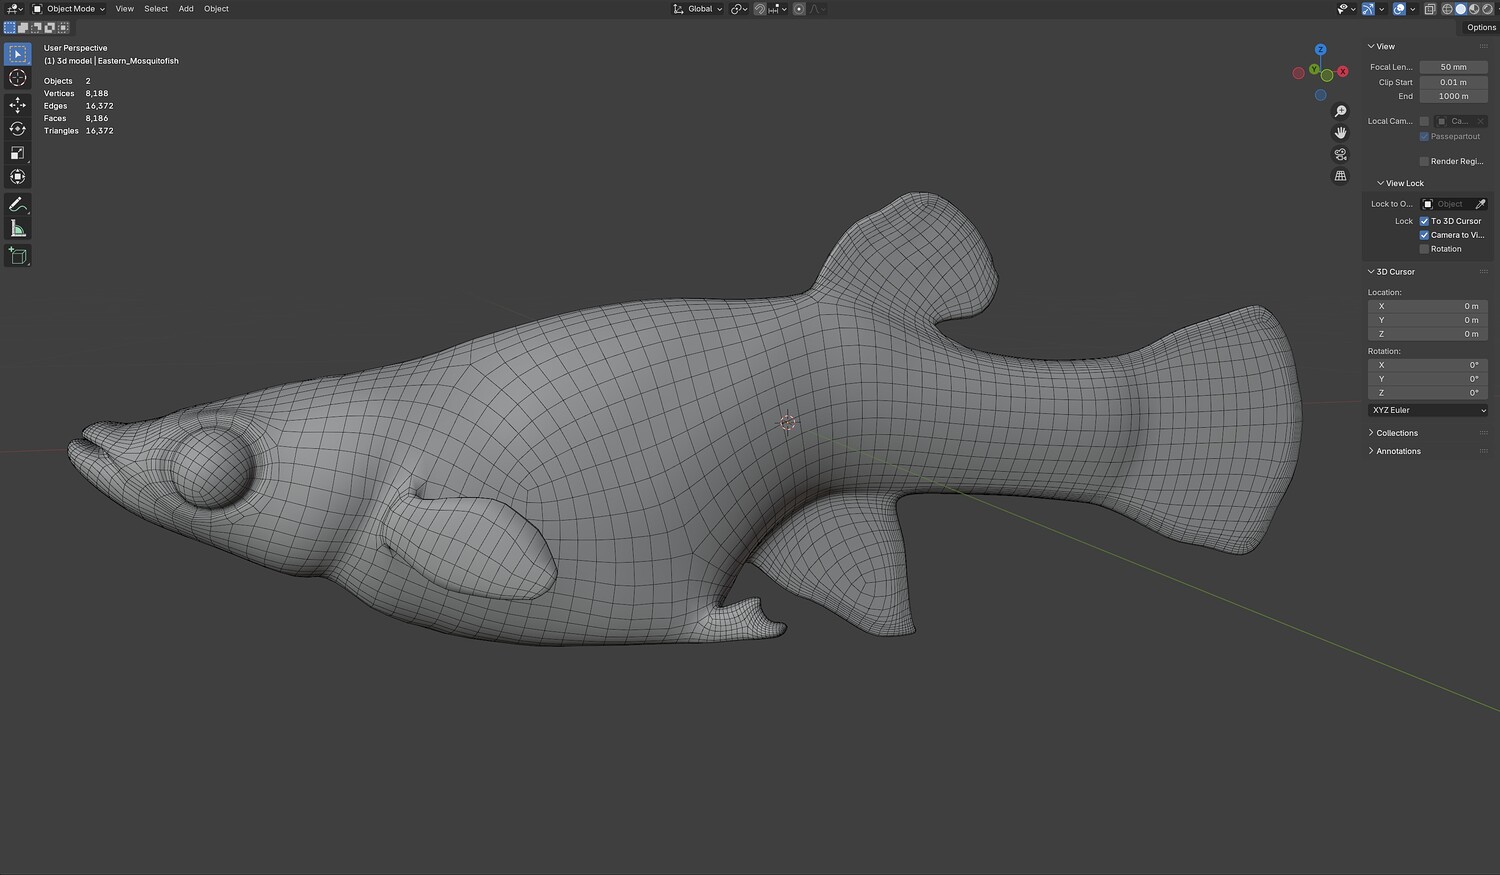The image size is (1500, 875).
Task: Select the Measure tool
Action: [x=18, y=229]
